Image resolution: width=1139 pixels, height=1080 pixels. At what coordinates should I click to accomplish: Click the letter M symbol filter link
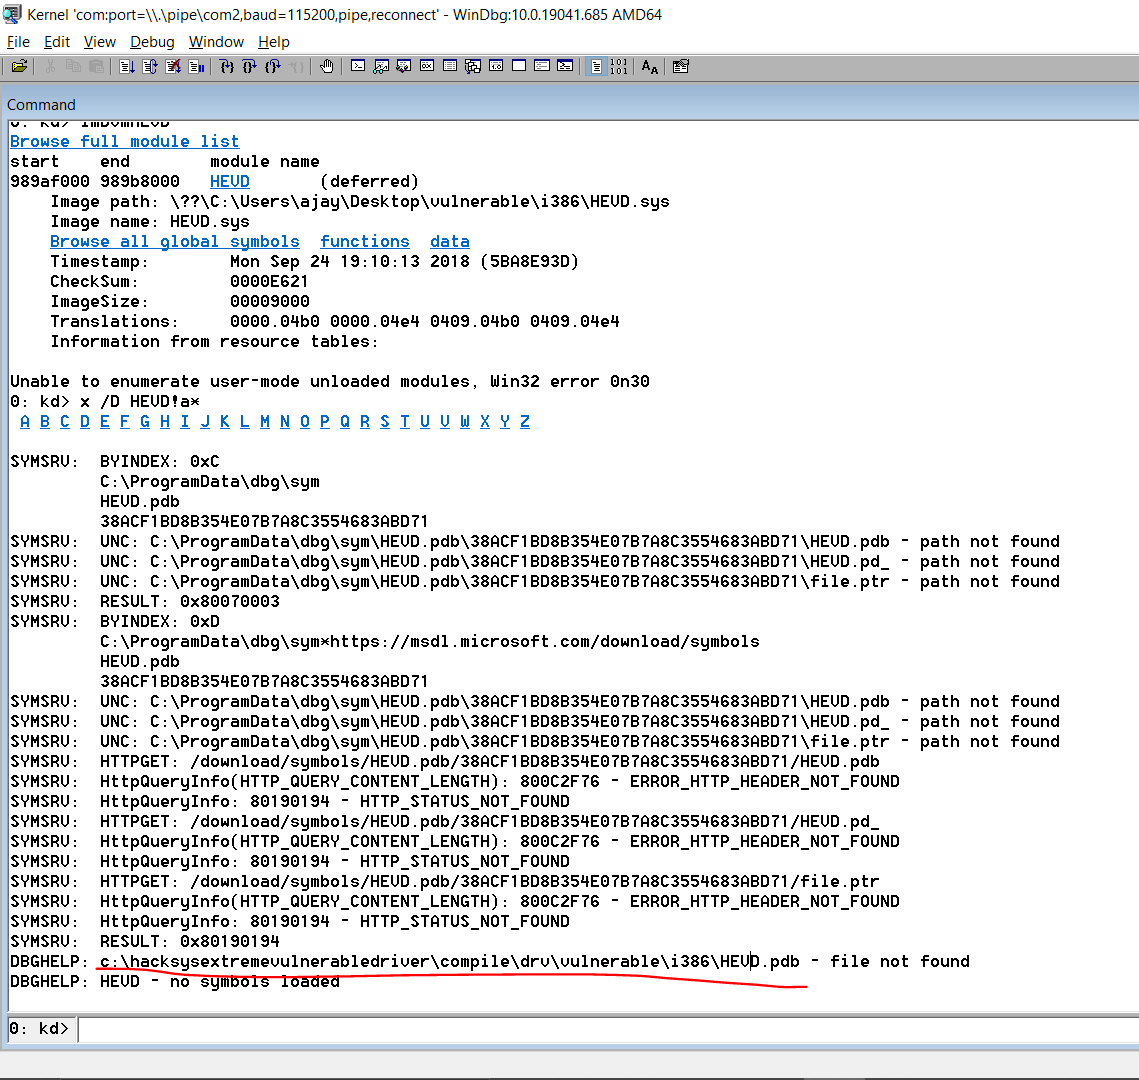(x=264, y=421)
